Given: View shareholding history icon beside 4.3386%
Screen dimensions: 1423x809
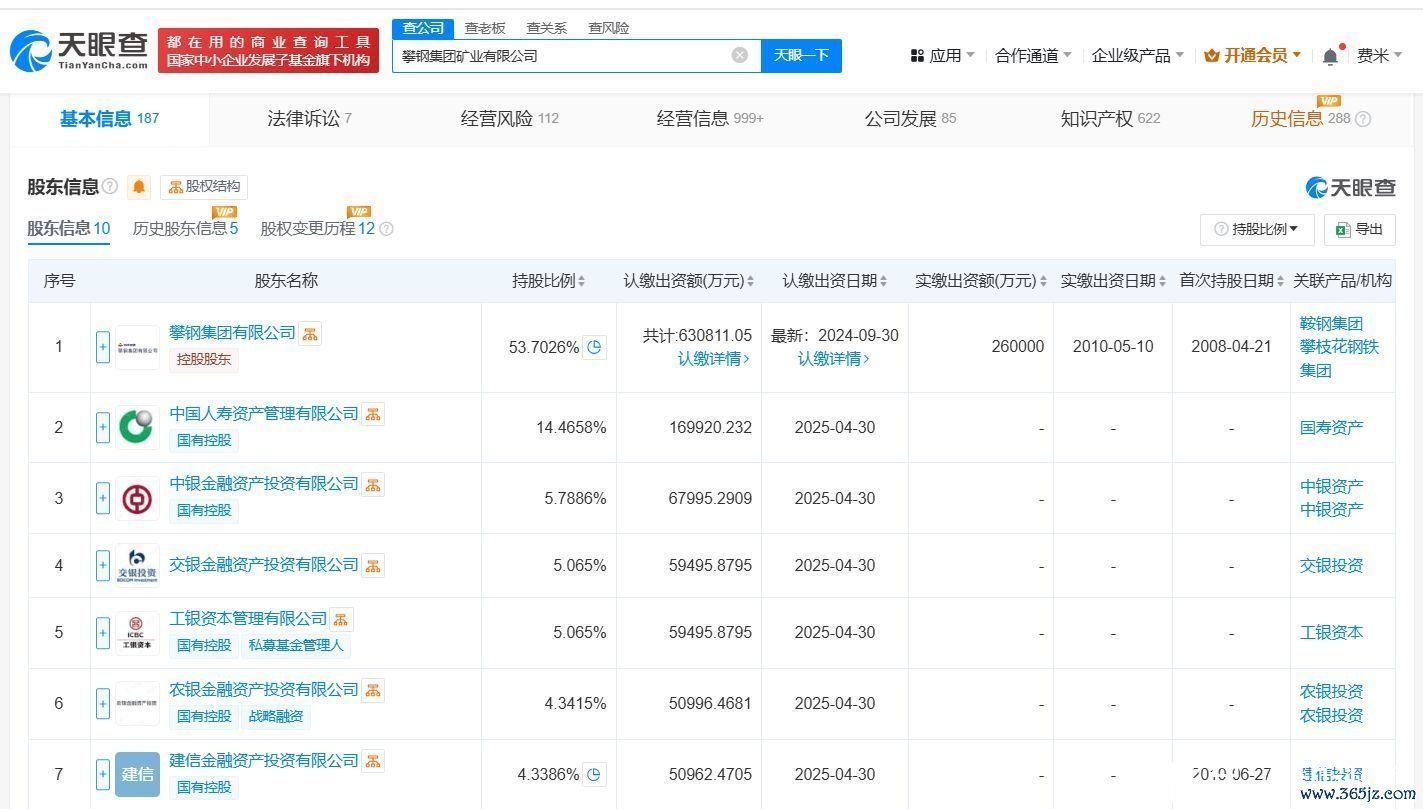Looking at the screenshot, I should [x=594, y=774].
